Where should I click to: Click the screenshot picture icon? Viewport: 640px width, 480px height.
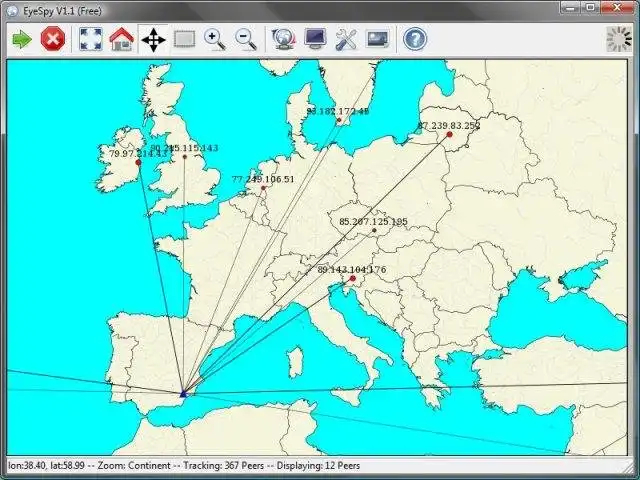378,39
